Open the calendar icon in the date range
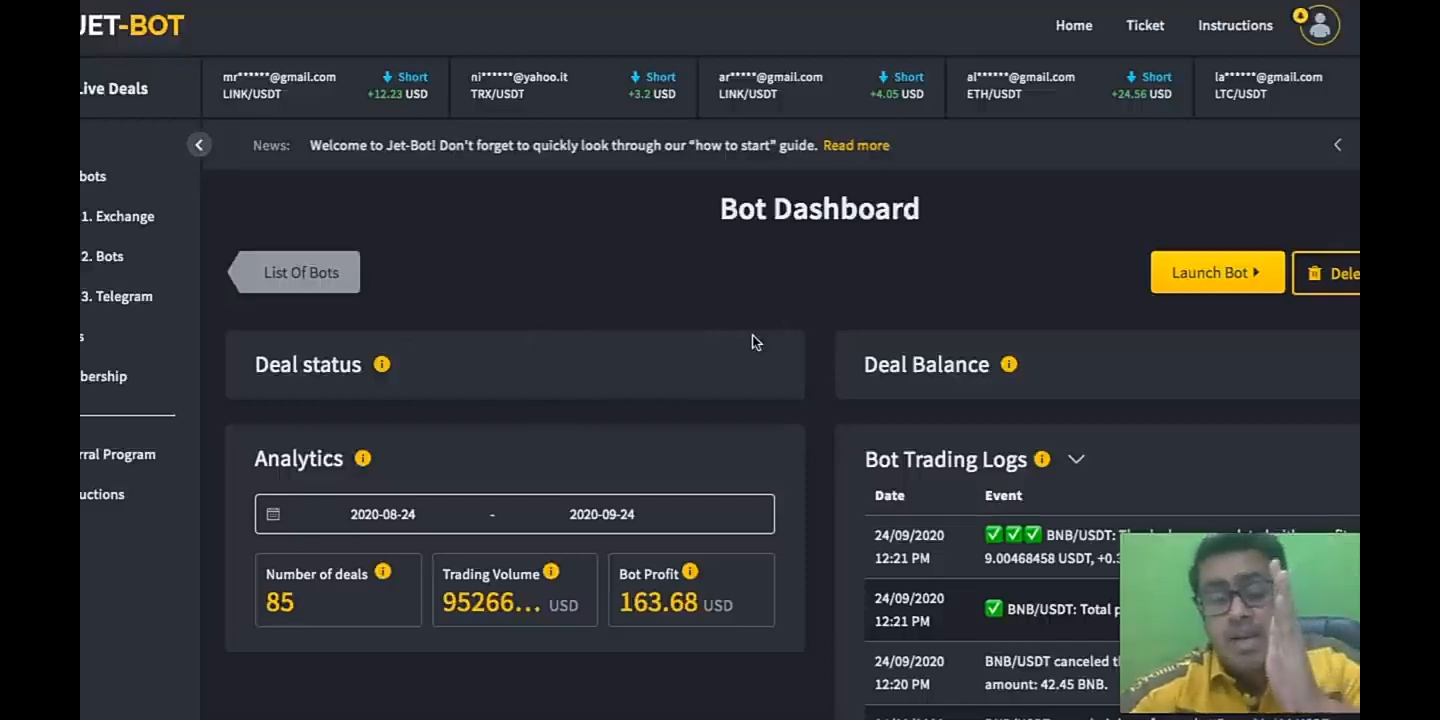The image size is (1440, 720). click(x=273, y=514)
